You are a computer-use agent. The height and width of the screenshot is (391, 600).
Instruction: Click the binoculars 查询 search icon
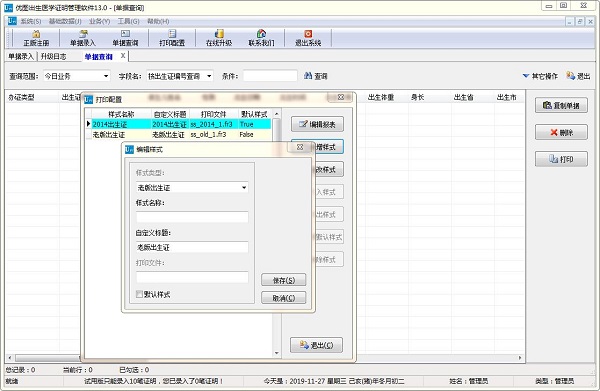point(308,76)
